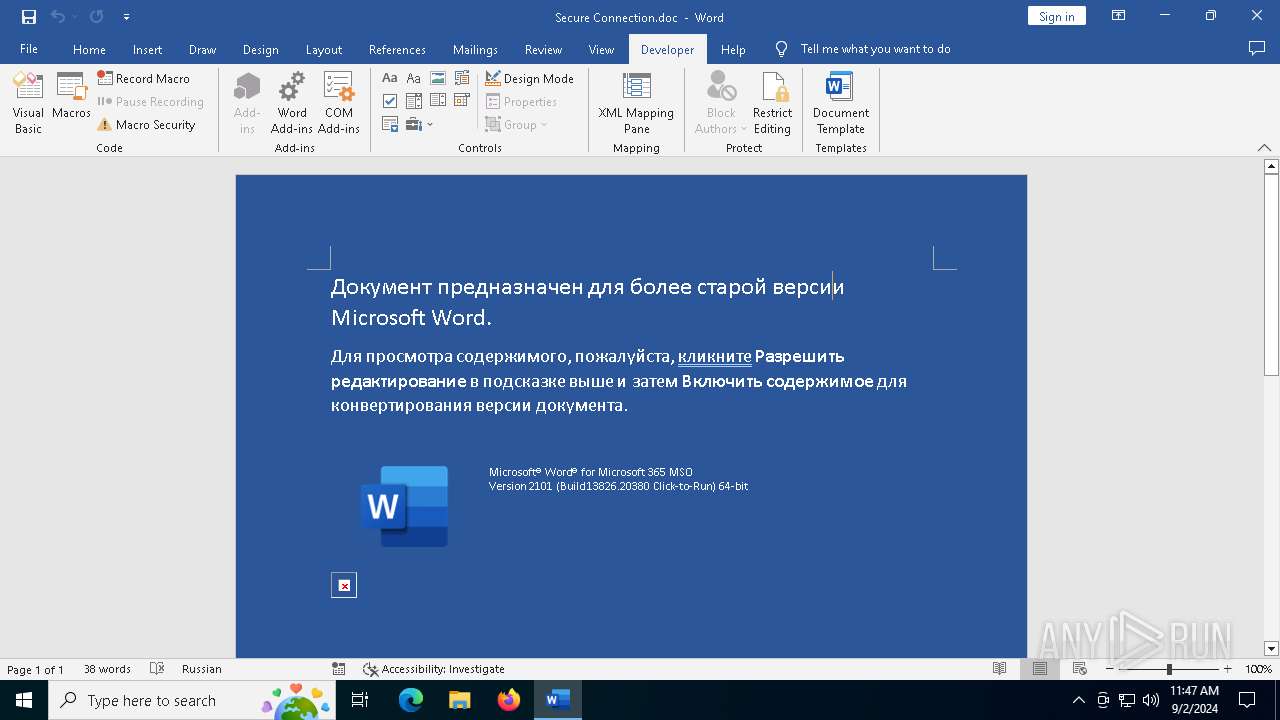Click the Word logo image in document

pyautogui.click(x=405, y=506)
